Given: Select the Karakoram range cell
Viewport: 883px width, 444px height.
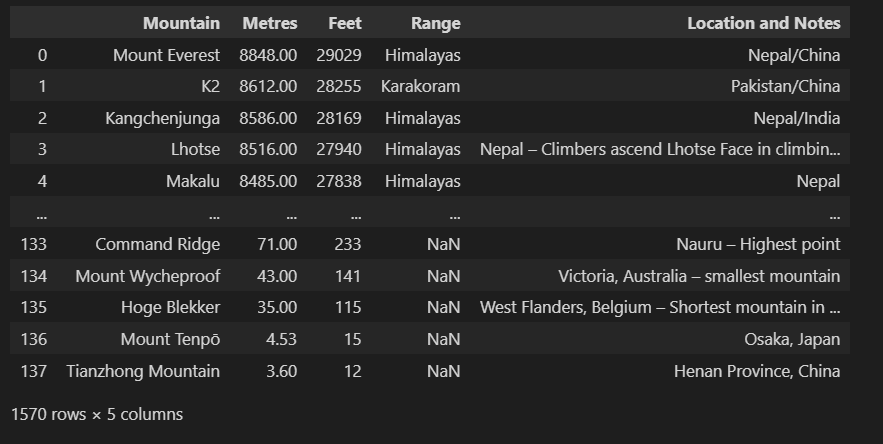Looking at the screenshot, I should (420, 87).
